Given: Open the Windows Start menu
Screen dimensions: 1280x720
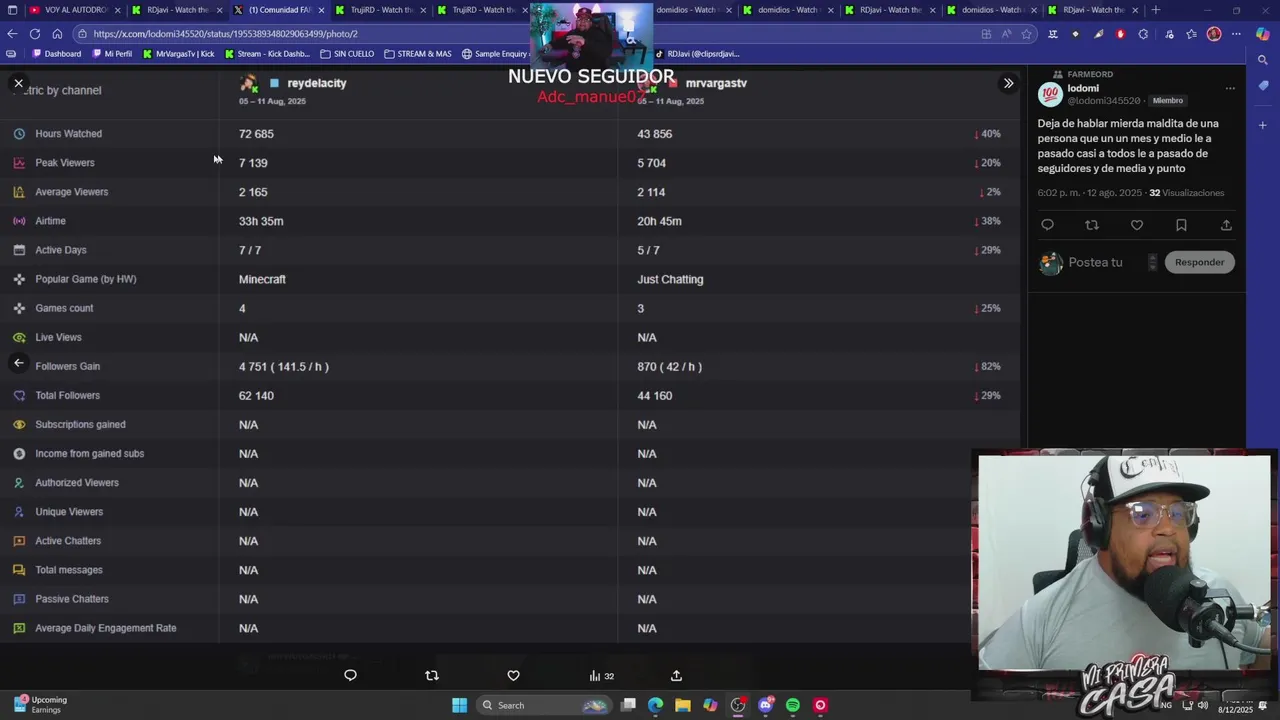Looking at the screenshot, I should click(459, 705).
